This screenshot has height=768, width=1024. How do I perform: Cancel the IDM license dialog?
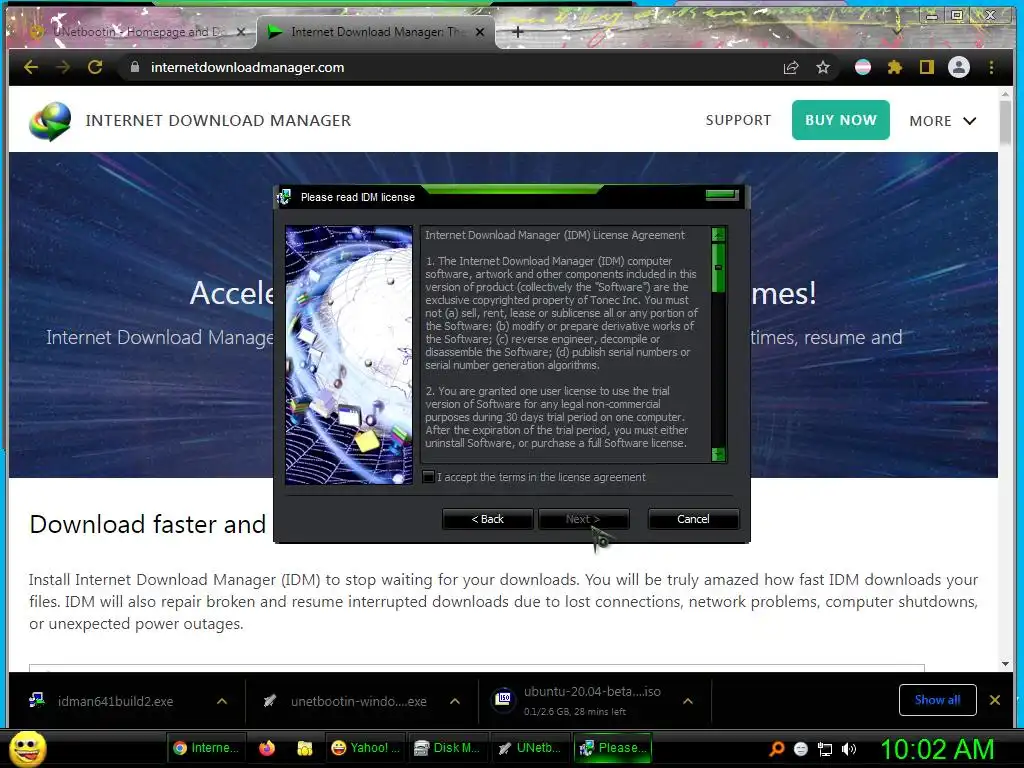click(x=693, y=519)
